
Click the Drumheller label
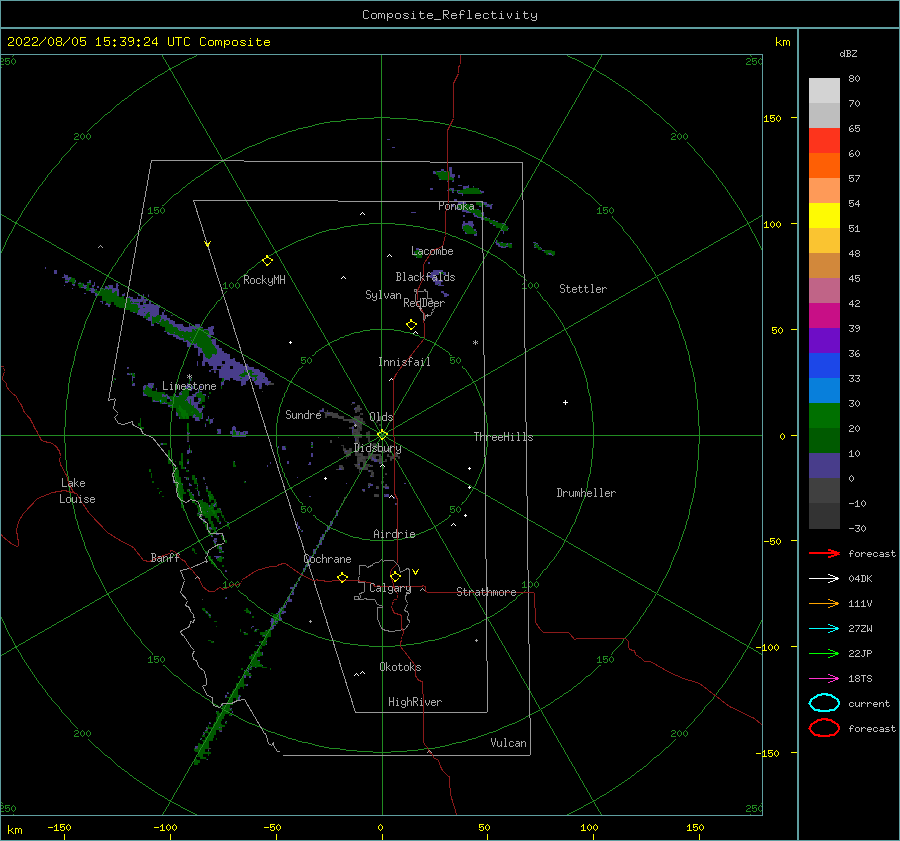tap(586, 493)
